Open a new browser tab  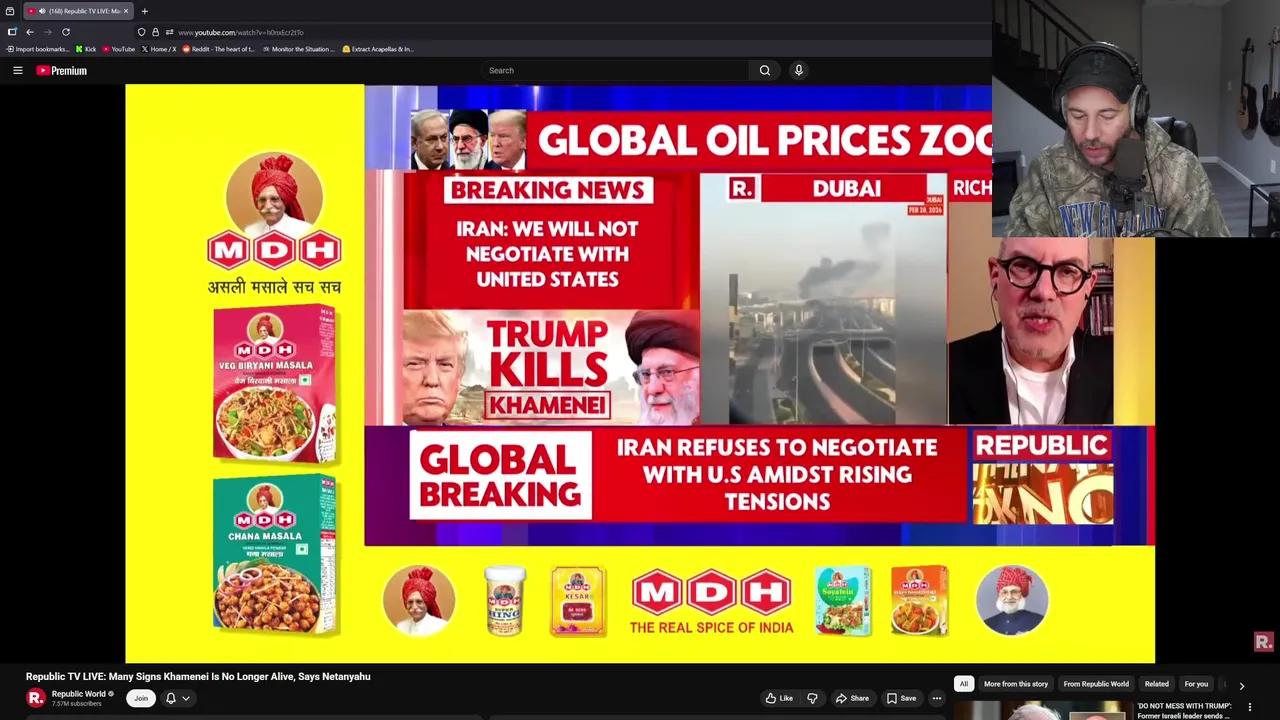click(144, 11)
